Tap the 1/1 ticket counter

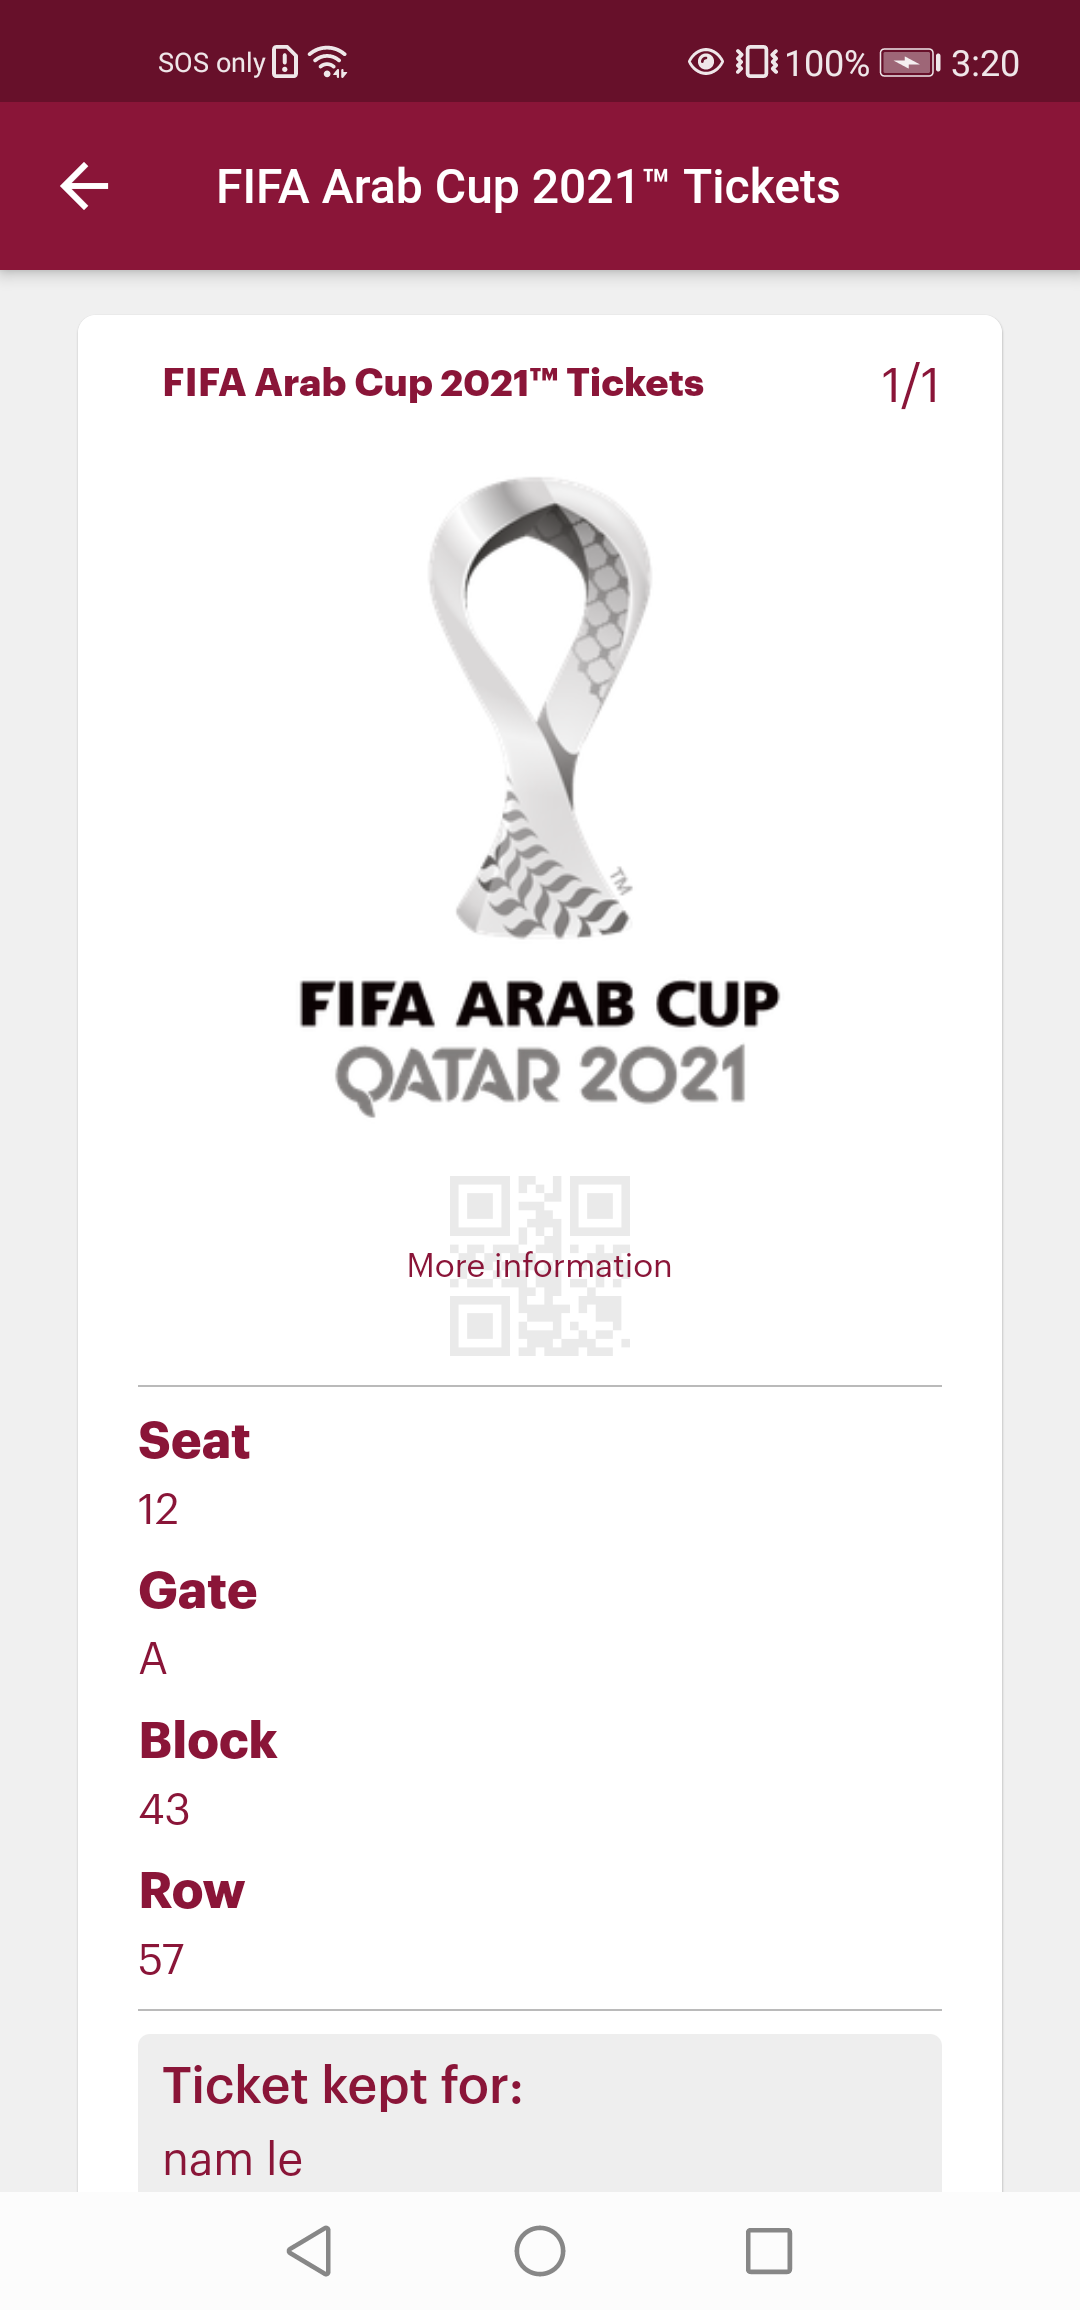[910, 386]
